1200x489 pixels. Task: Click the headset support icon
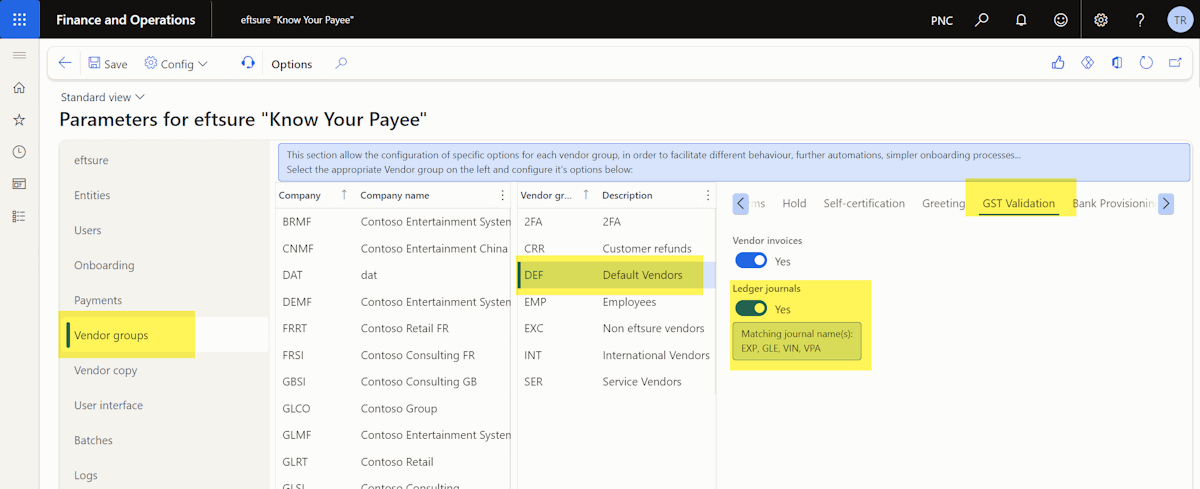pyautogui.click(x=248, y=63)
